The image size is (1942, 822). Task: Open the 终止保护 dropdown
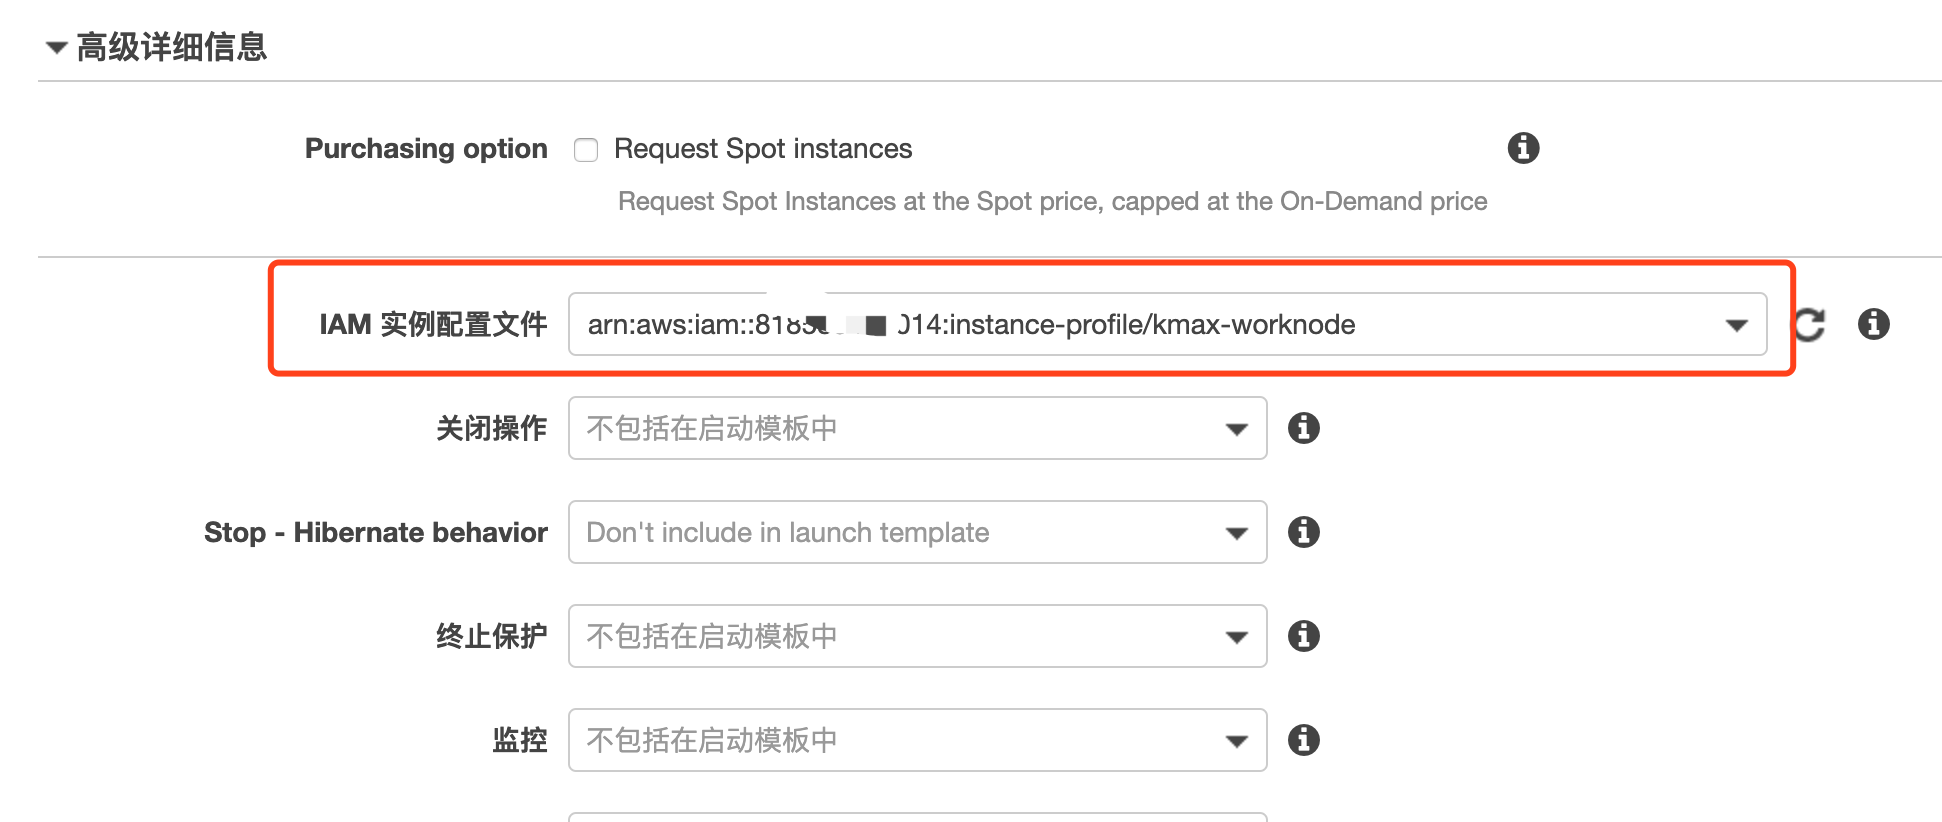click(x=917, y=636)
